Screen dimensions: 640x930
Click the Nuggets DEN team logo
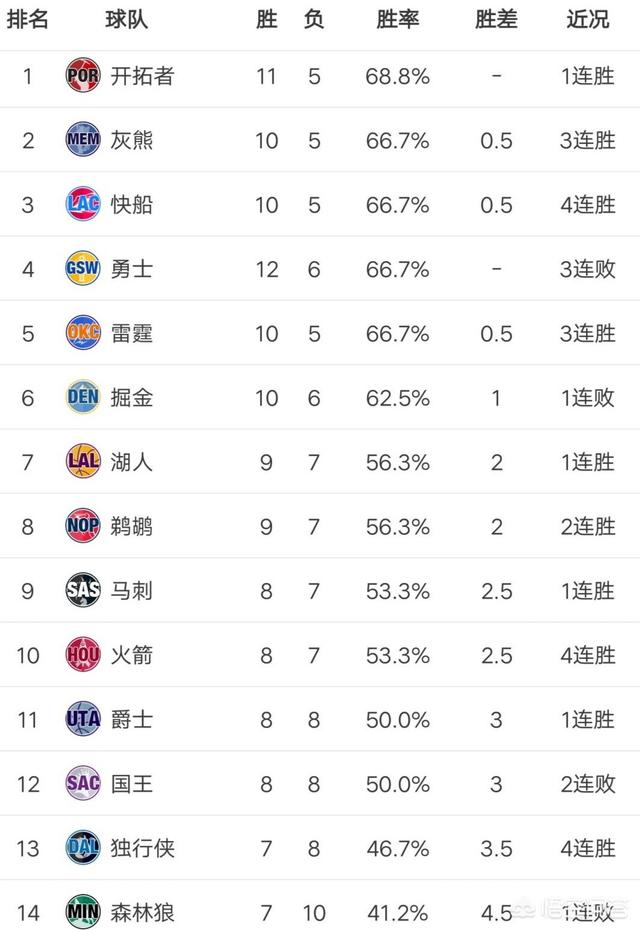83,398
